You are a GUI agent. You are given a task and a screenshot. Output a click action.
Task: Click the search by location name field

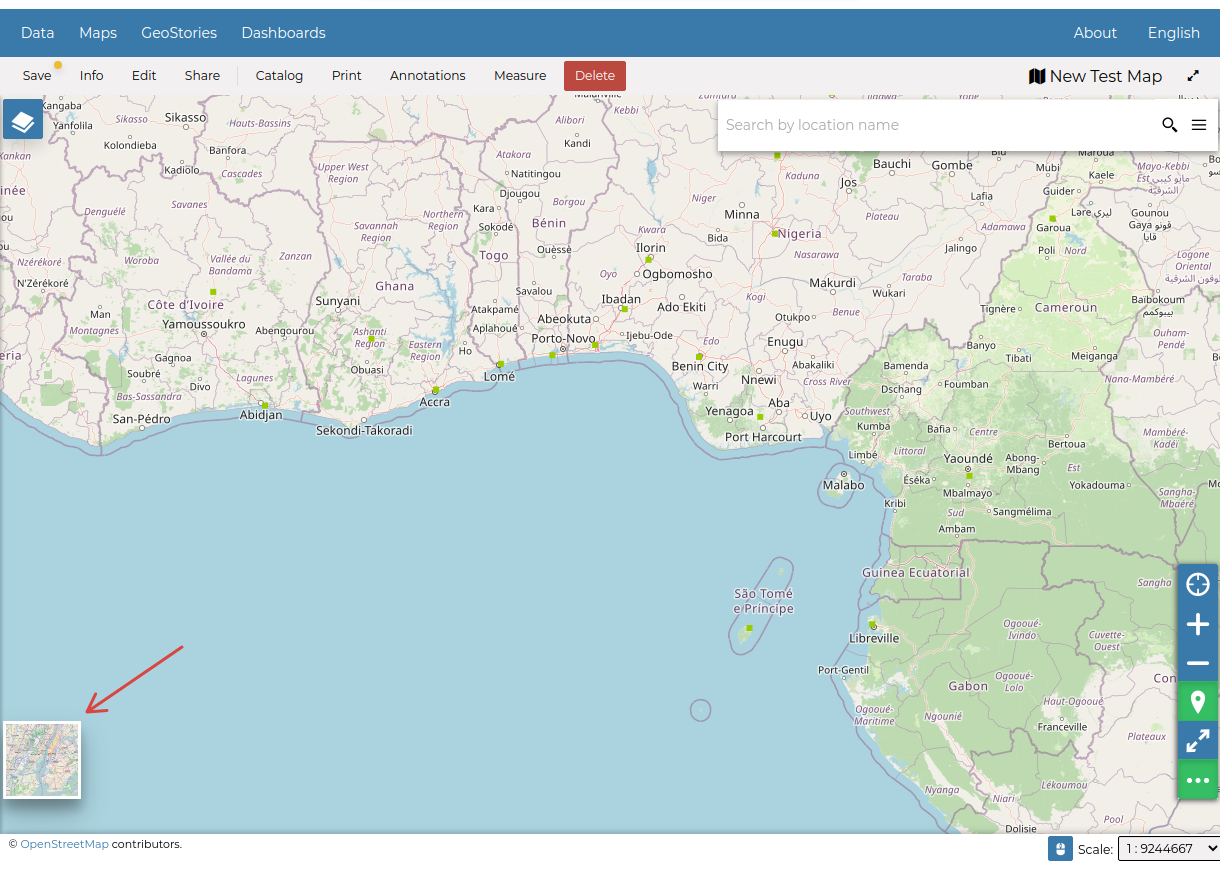point(935,125)
